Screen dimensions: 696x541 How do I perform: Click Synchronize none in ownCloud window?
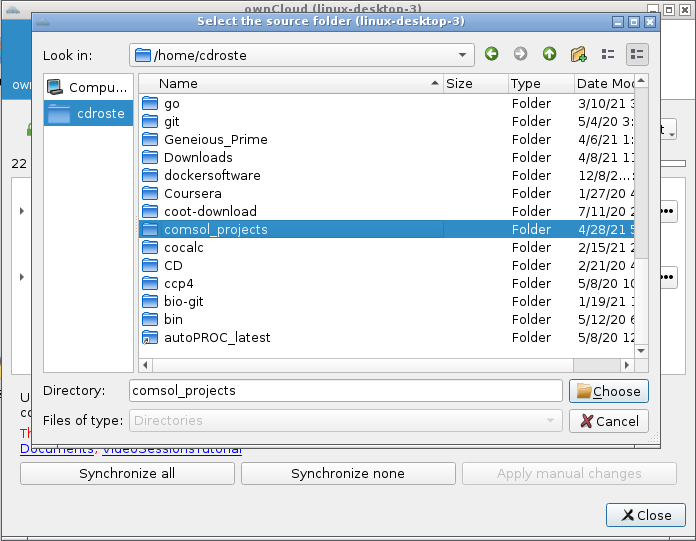tap(348, 474)
